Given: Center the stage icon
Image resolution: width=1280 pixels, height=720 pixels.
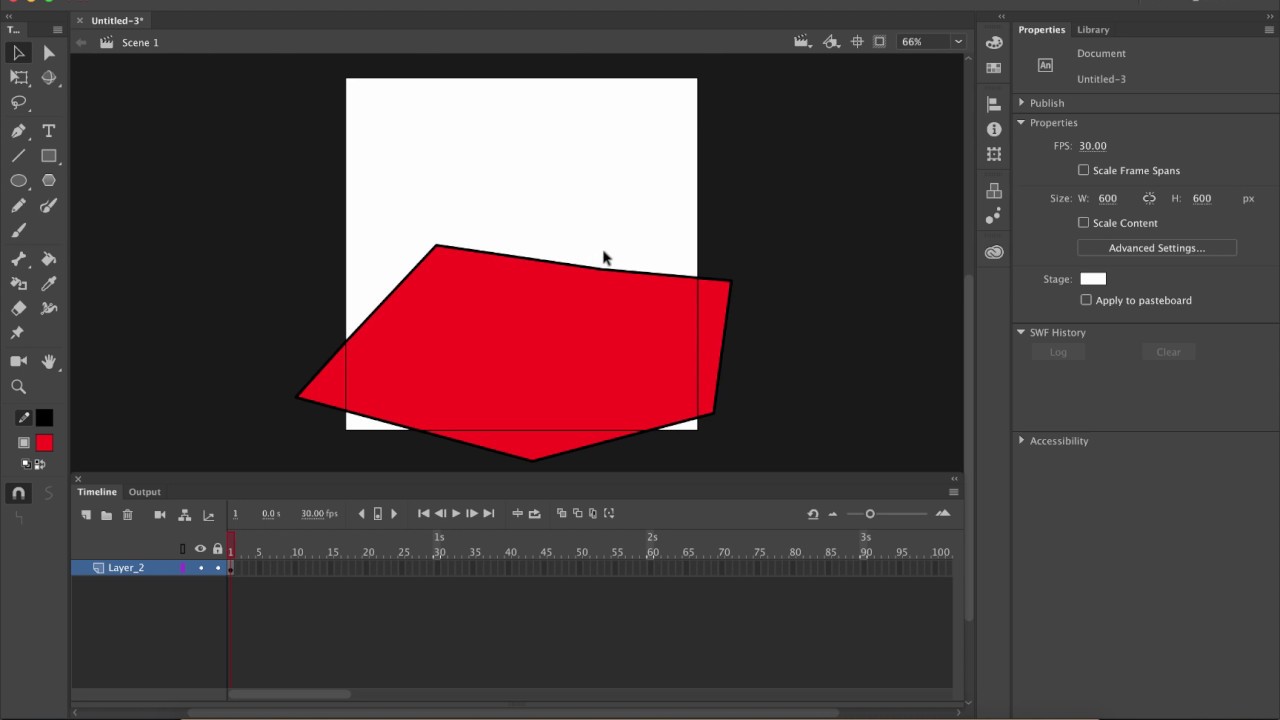Looking at the screenshot, I should pos(857,42).
